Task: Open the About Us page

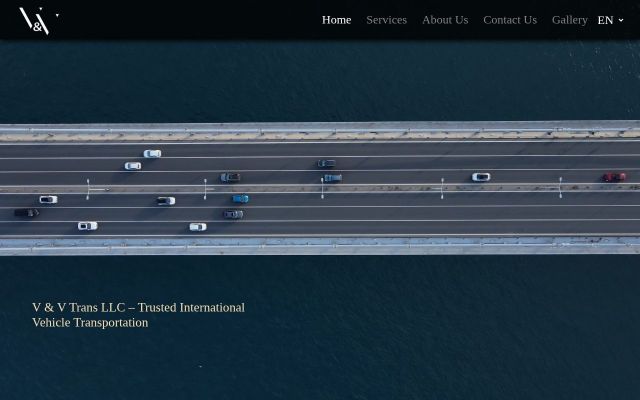Action: click(x=445, y=20)
